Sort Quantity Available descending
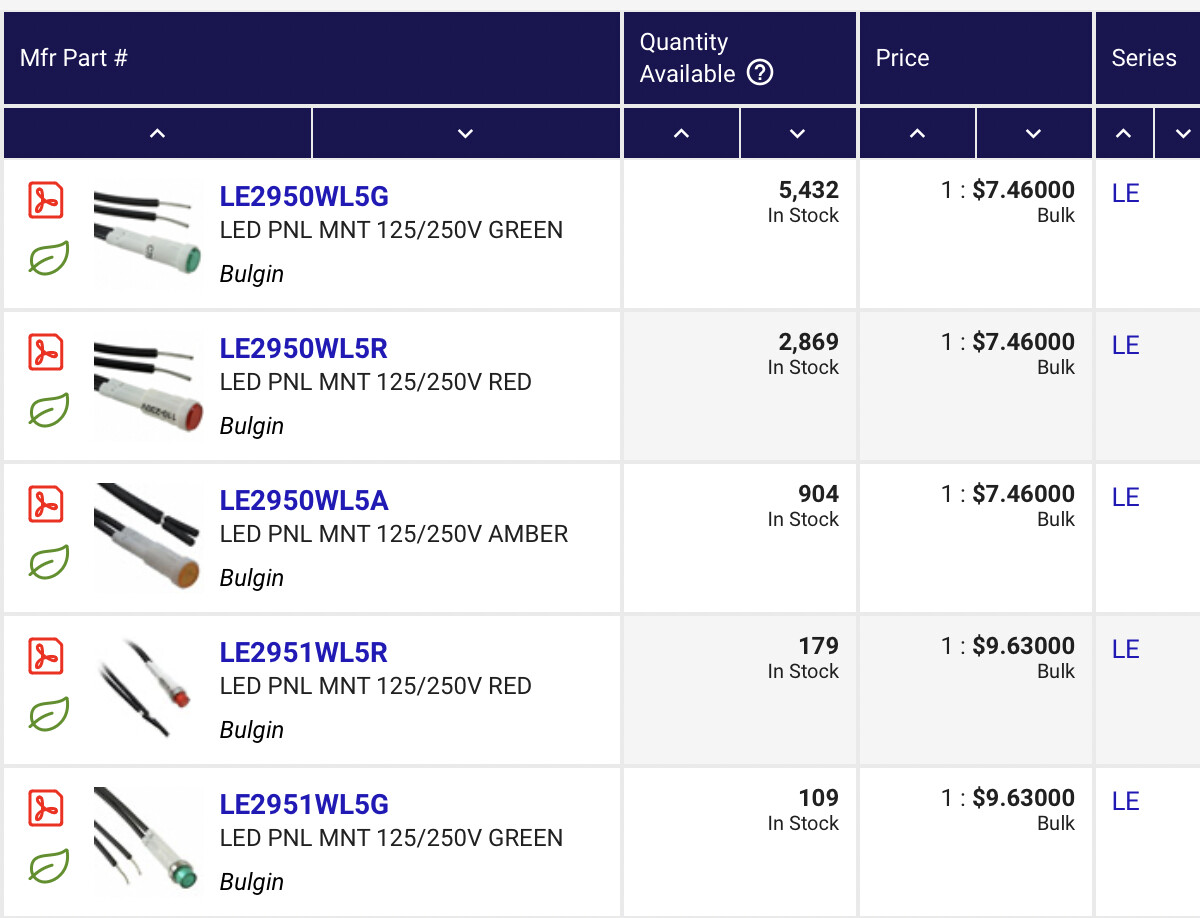The height and width of the screenshot is (918, 1200). click(797, 133)
